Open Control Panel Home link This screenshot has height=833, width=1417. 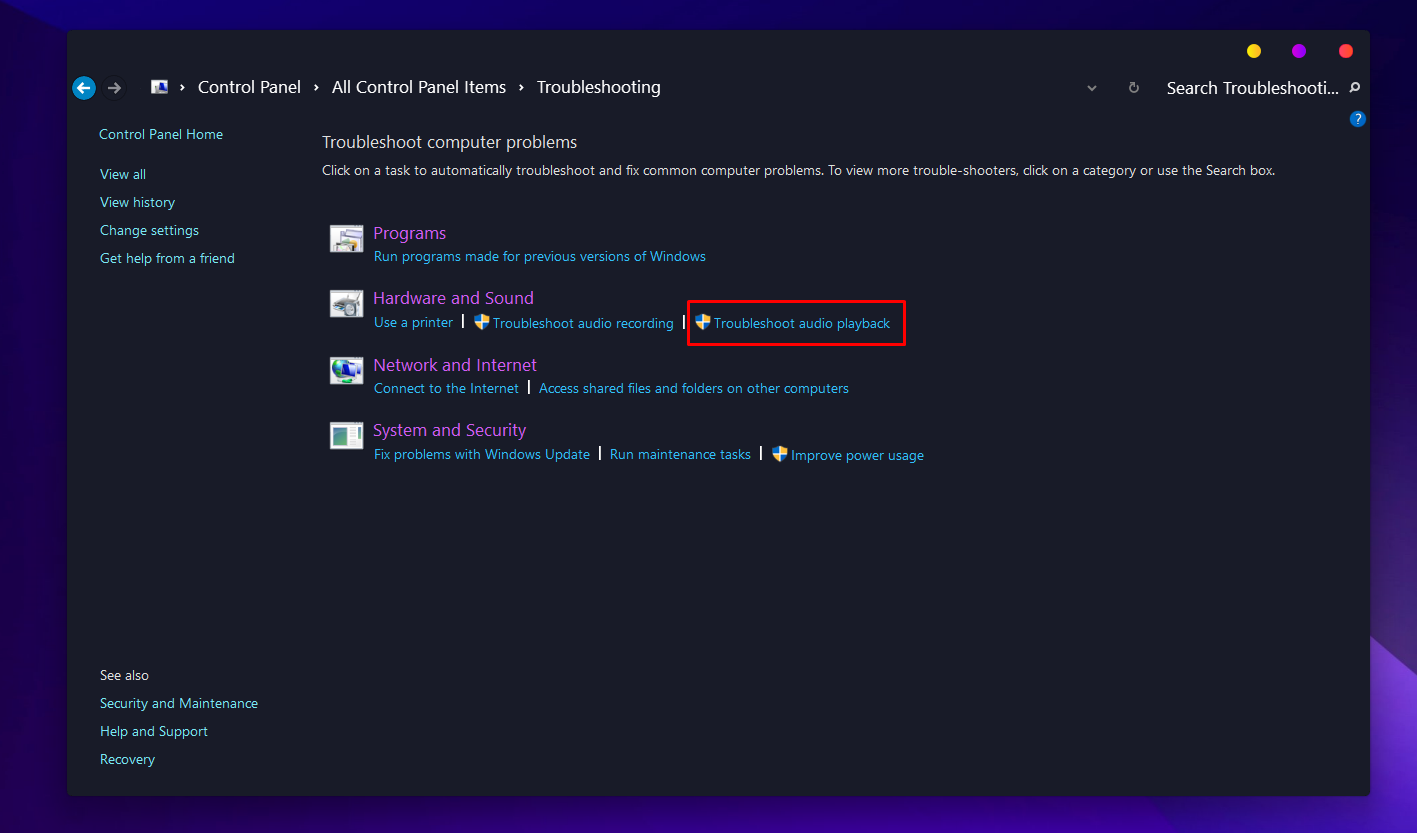point(161,134)
